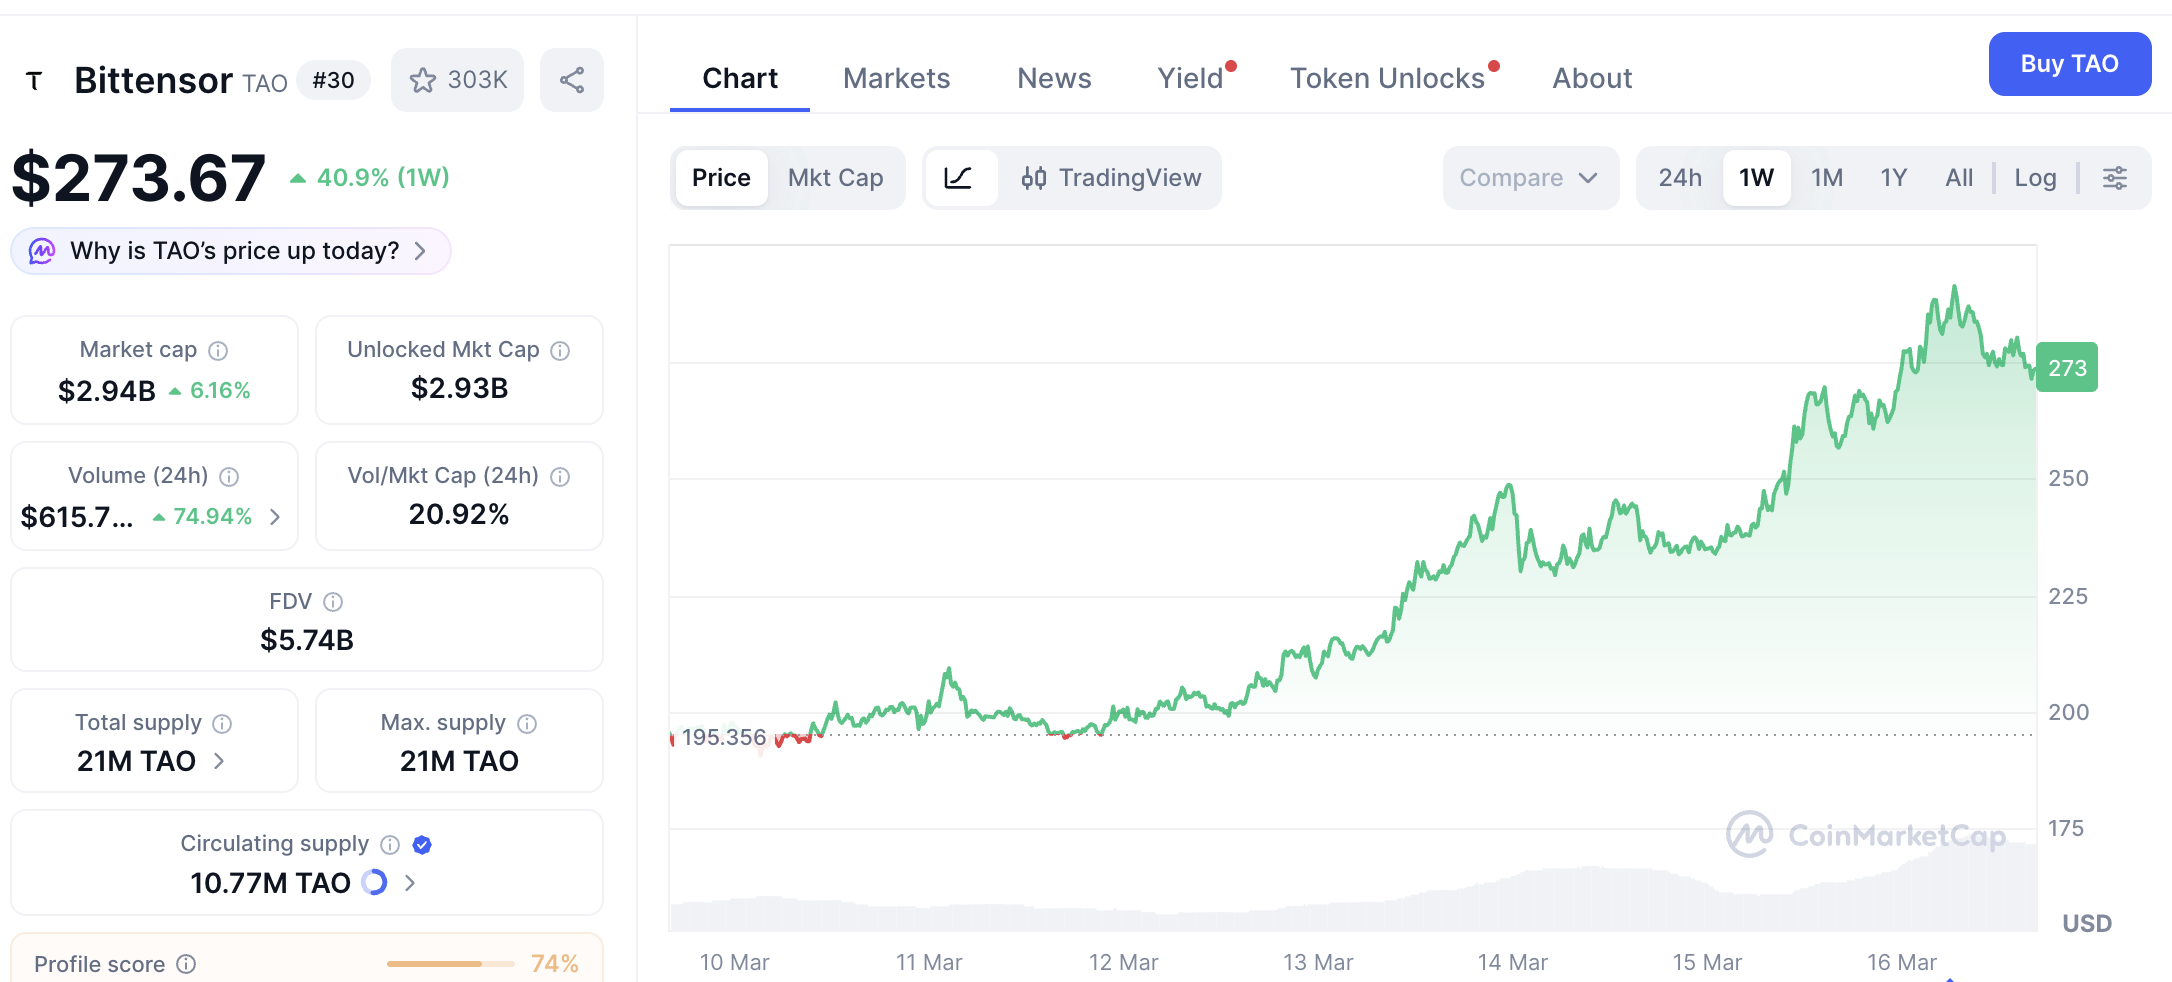Click the 74.94% volume change text
2172x982 pixels.
212,517
